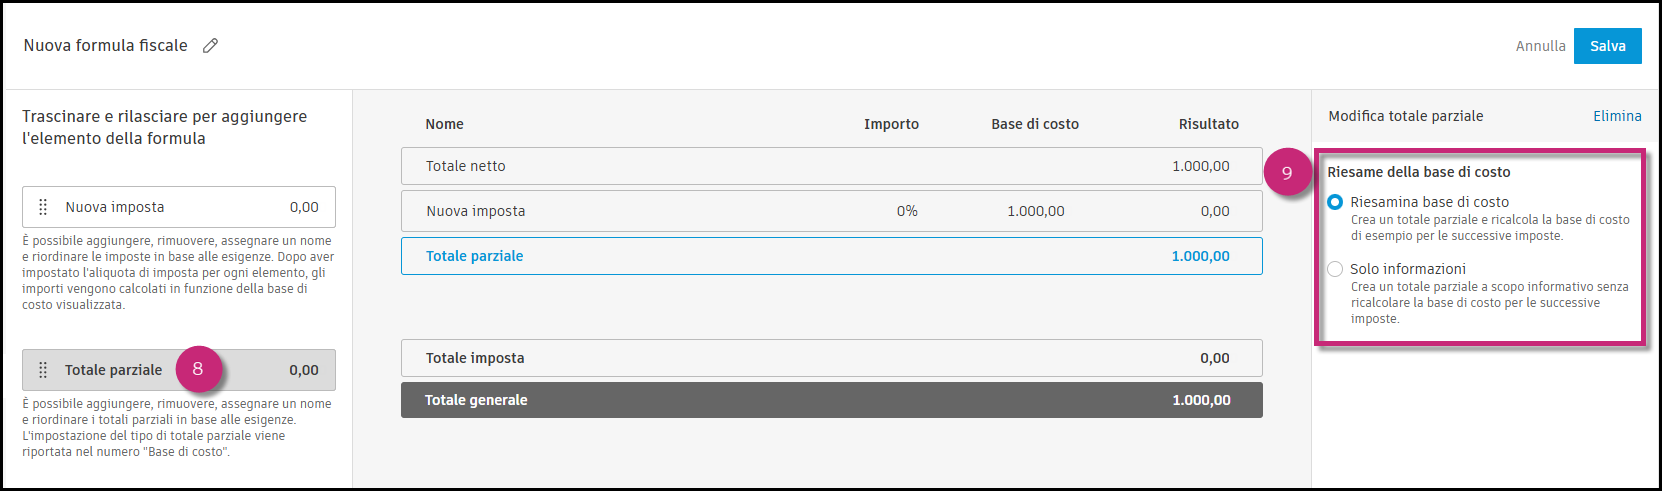This screenshot has height=491, width=1662.
Task: Click the pink step 9 badge
Action: [x=1287, y=173]
